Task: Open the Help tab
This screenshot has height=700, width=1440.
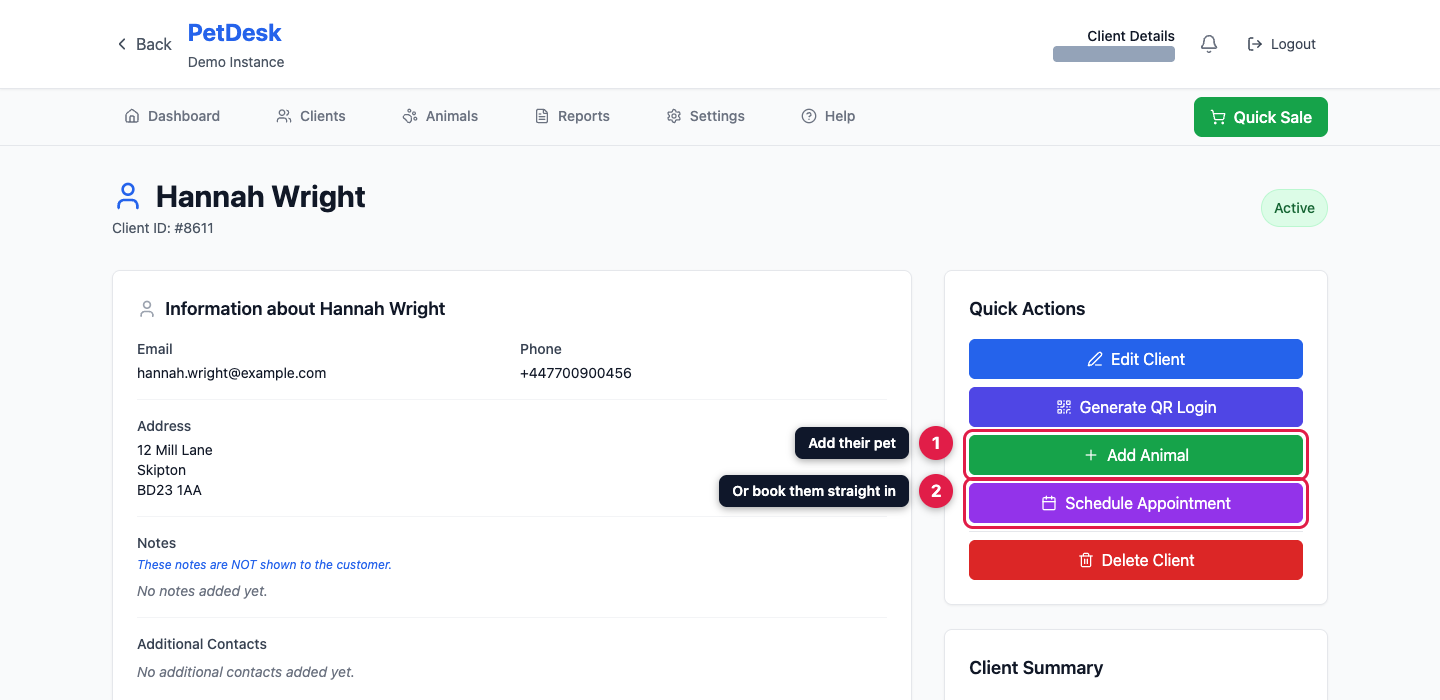Action: [828, 116]
